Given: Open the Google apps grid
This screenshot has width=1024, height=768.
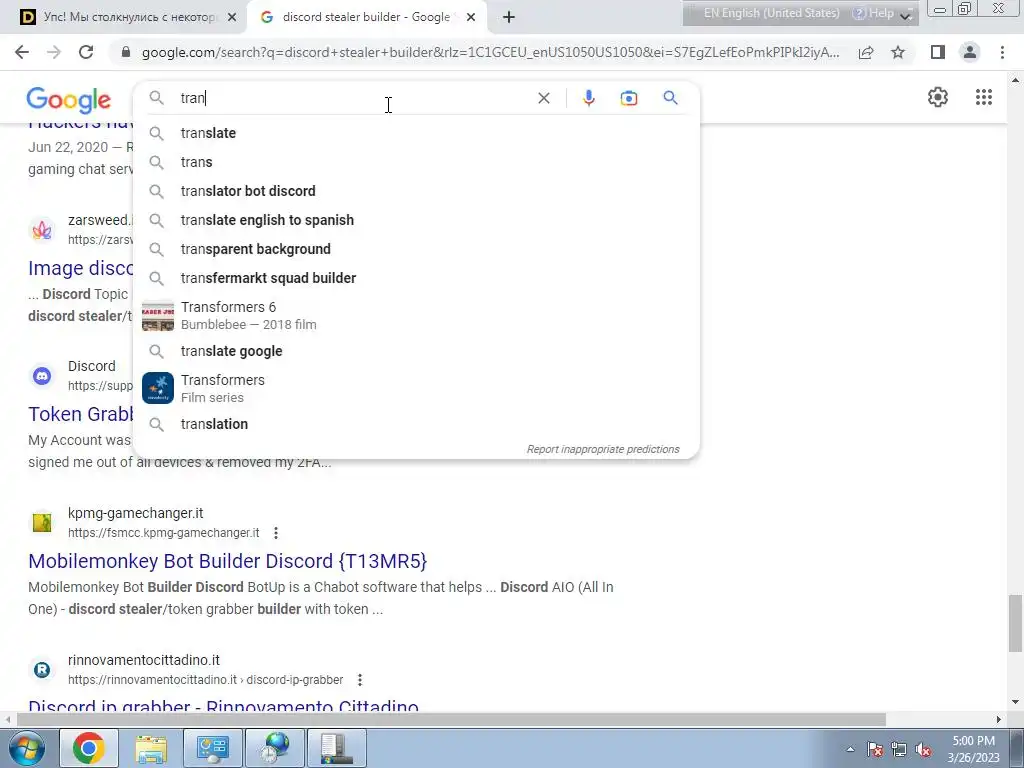Looking at the screenshot, I should point(984,97).
